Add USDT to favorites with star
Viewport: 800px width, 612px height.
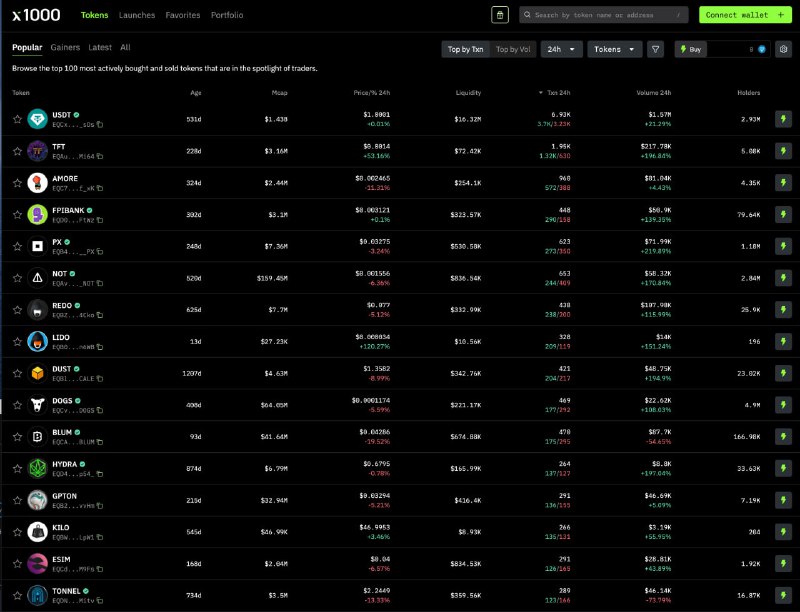17,119
